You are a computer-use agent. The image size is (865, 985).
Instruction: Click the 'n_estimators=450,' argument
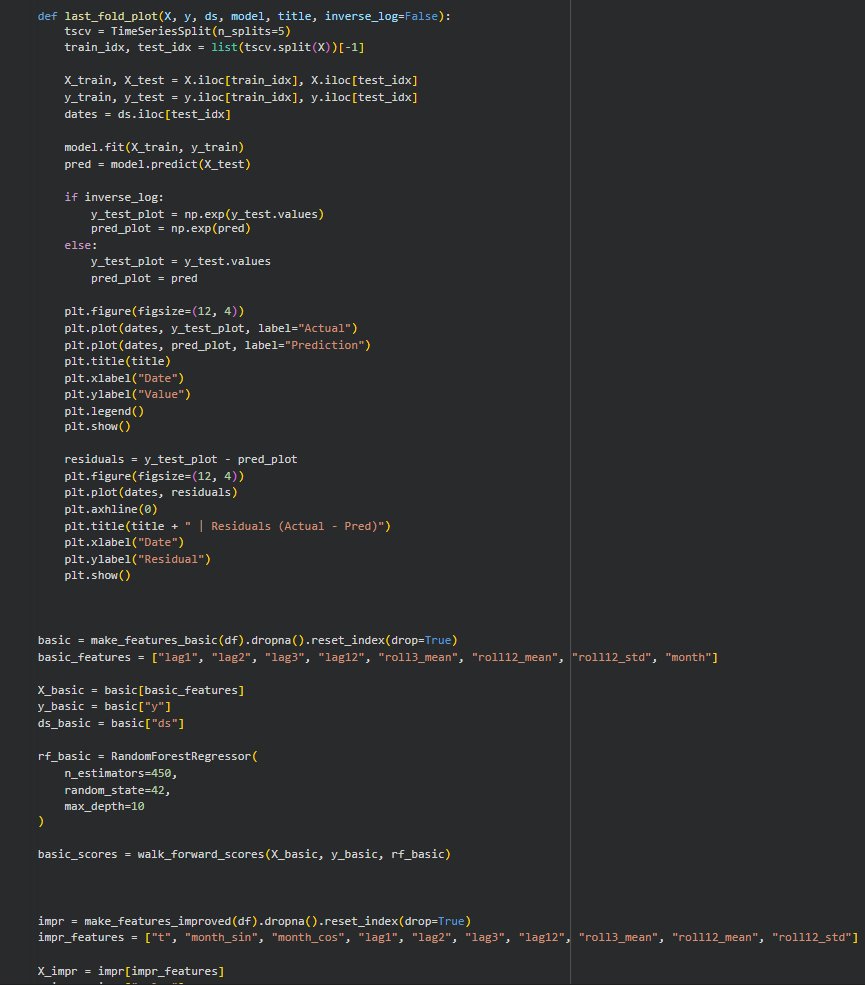coord(121,773)
